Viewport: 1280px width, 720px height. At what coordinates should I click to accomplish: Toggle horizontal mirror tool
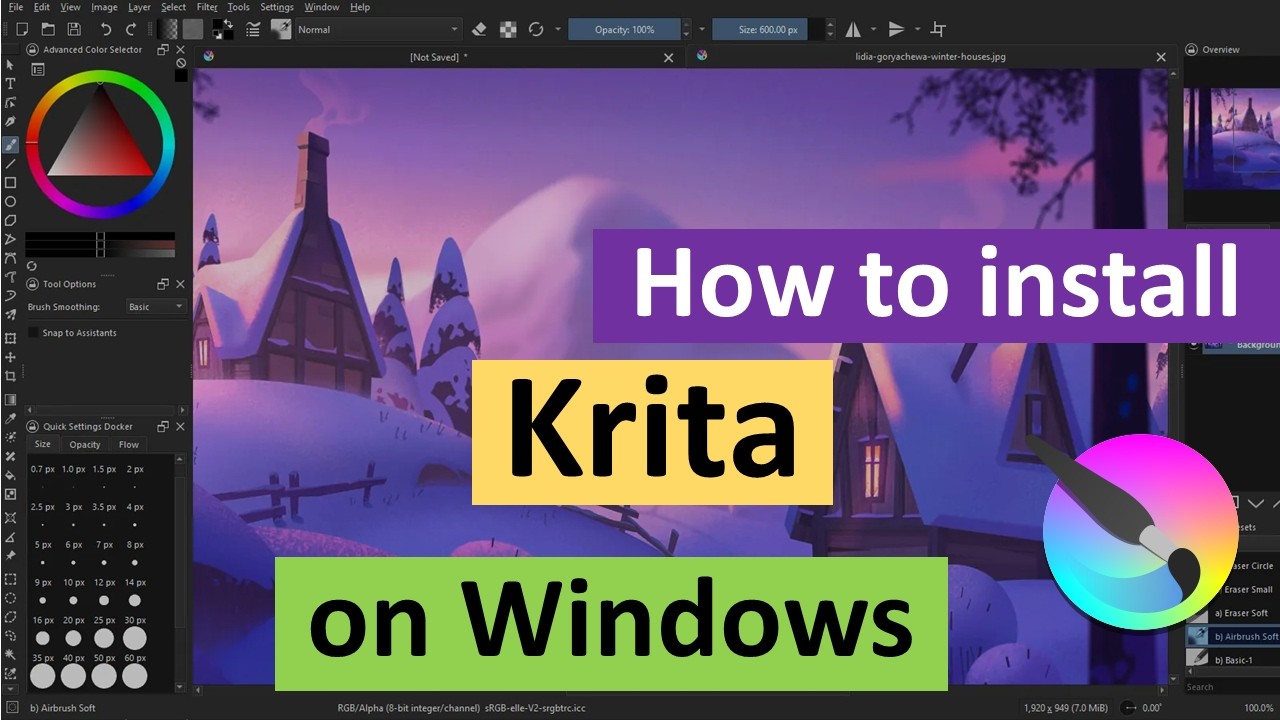(x=853, y=29)
